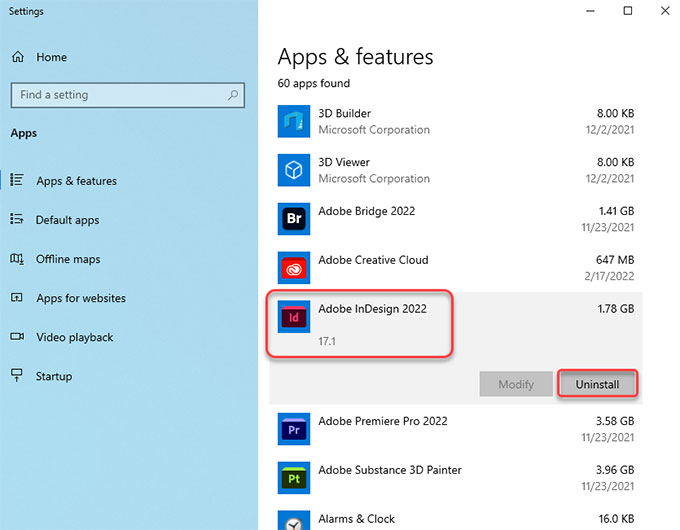Close the Settings window
The height and width of the screenshot is (530, 680).
(665, 11)
